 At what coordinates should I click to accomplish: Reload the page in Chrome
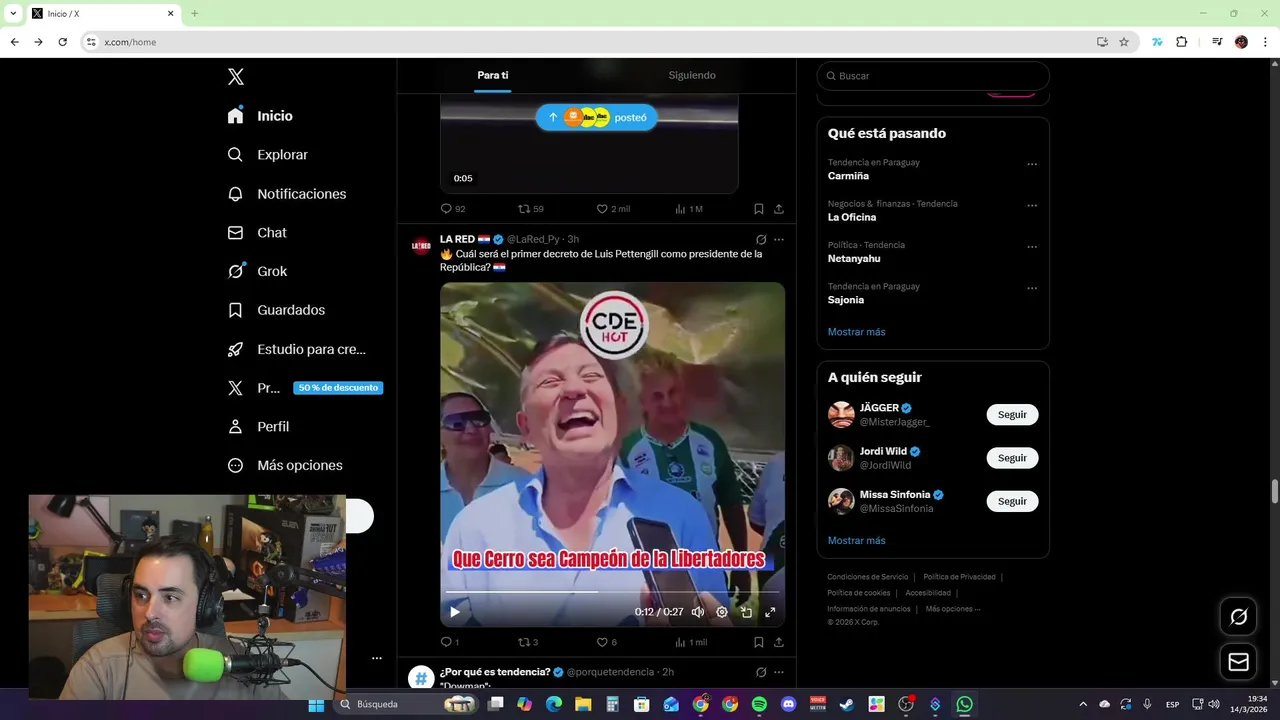(62, 42)
